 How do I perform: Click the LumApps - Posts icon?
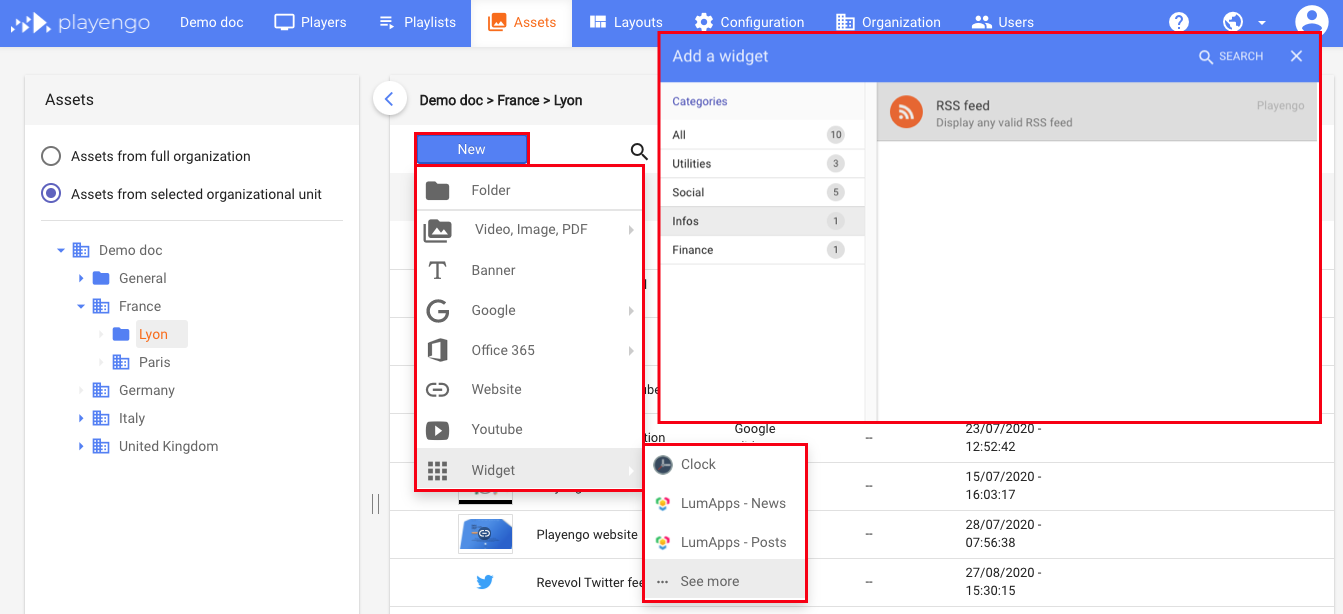tap(662, 542)
